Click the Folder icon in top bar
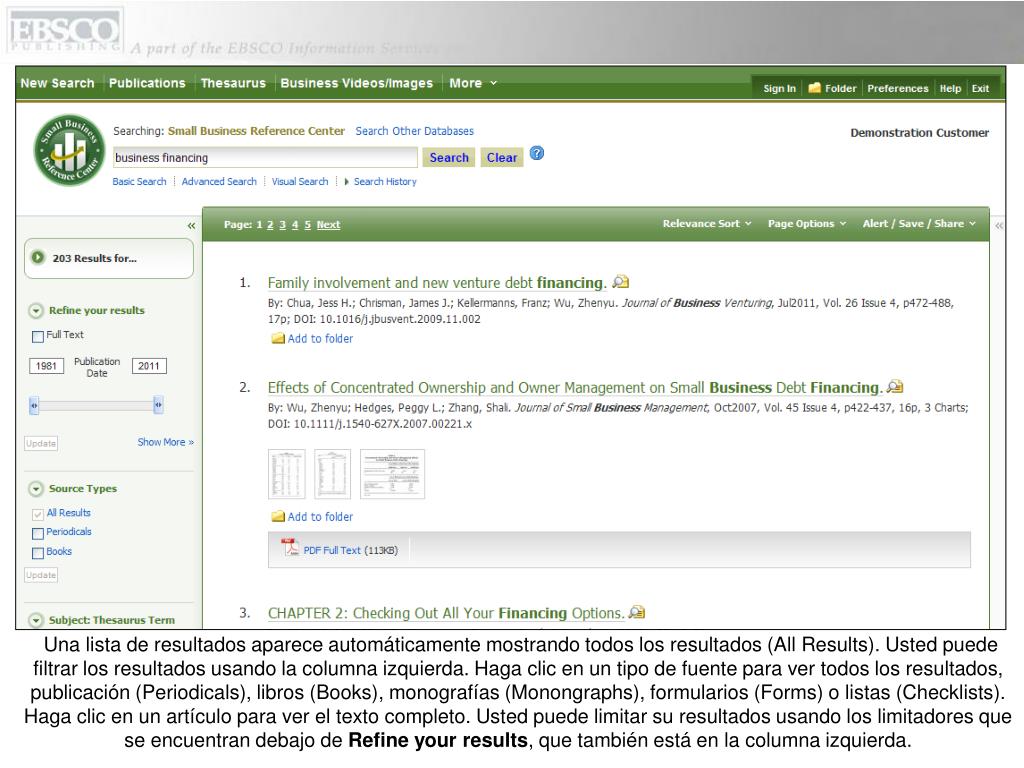The height and width of the screenshot is (768, 1024). click(814, 88)
